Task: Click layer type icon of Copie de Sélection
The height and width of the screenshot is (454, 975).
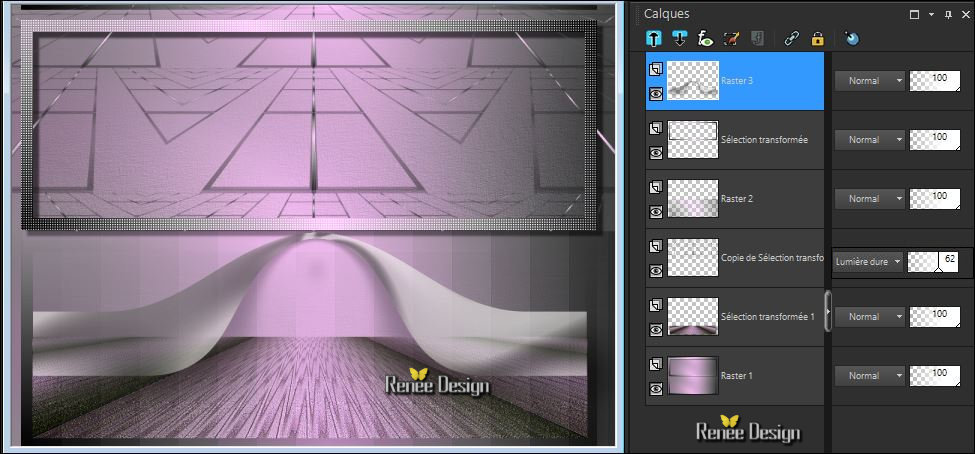Action: pyautogui.click(x=655, y=247)
